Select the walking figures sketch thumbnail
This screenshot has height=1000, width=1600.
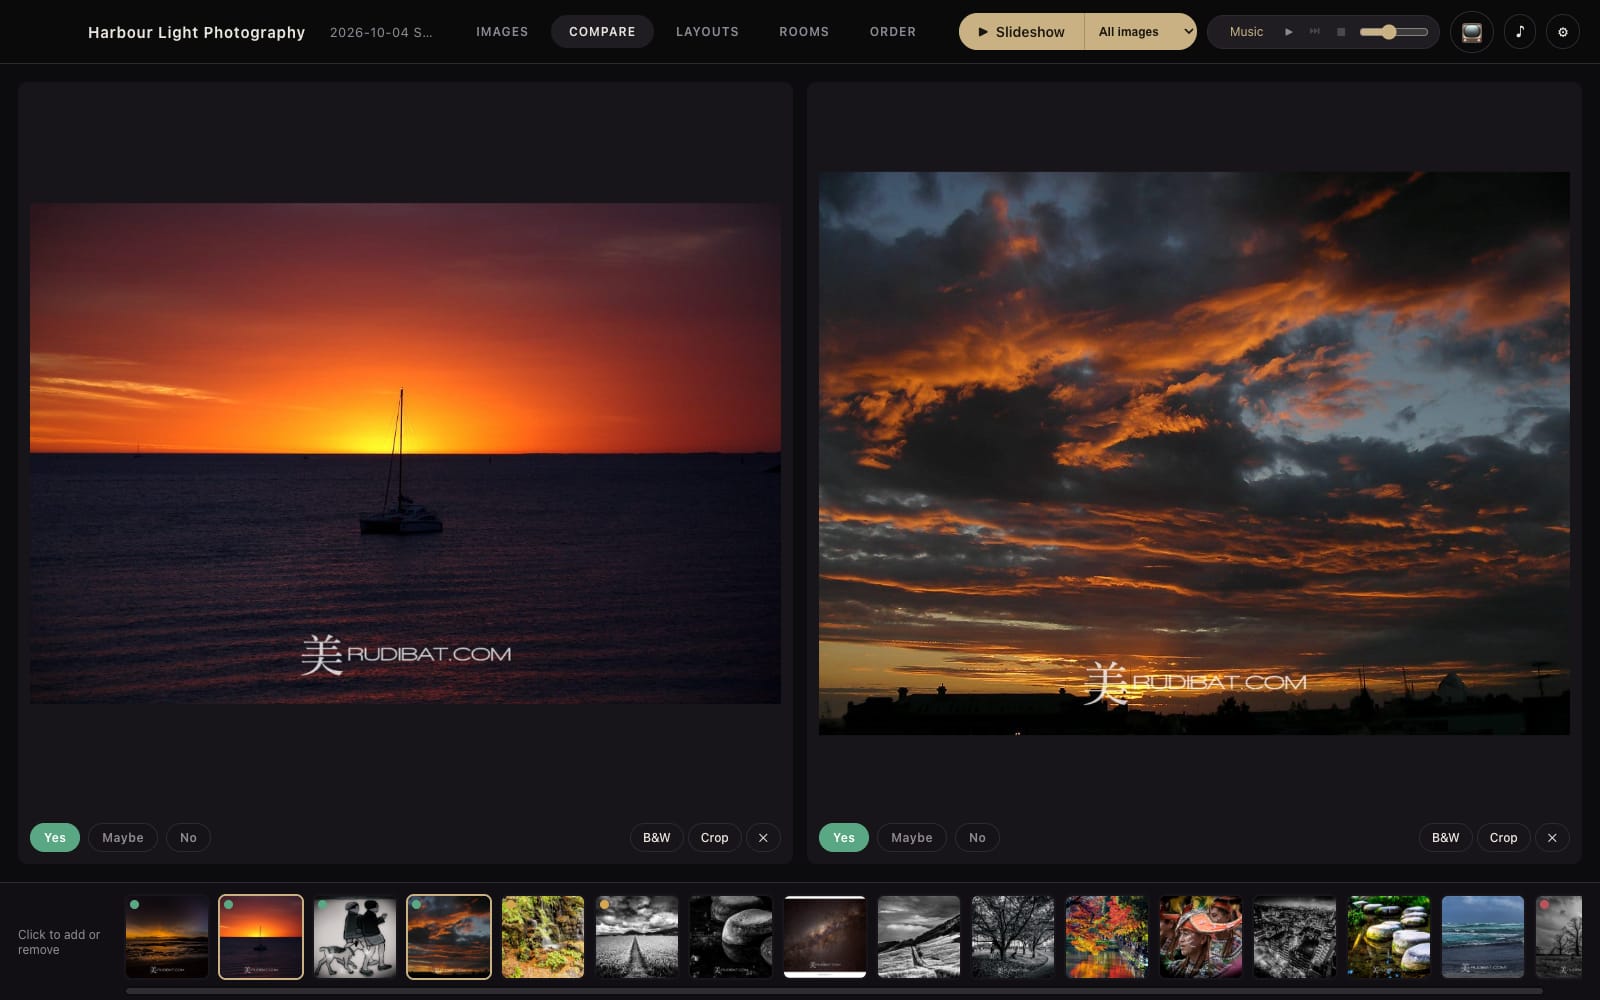coord(355,937)
